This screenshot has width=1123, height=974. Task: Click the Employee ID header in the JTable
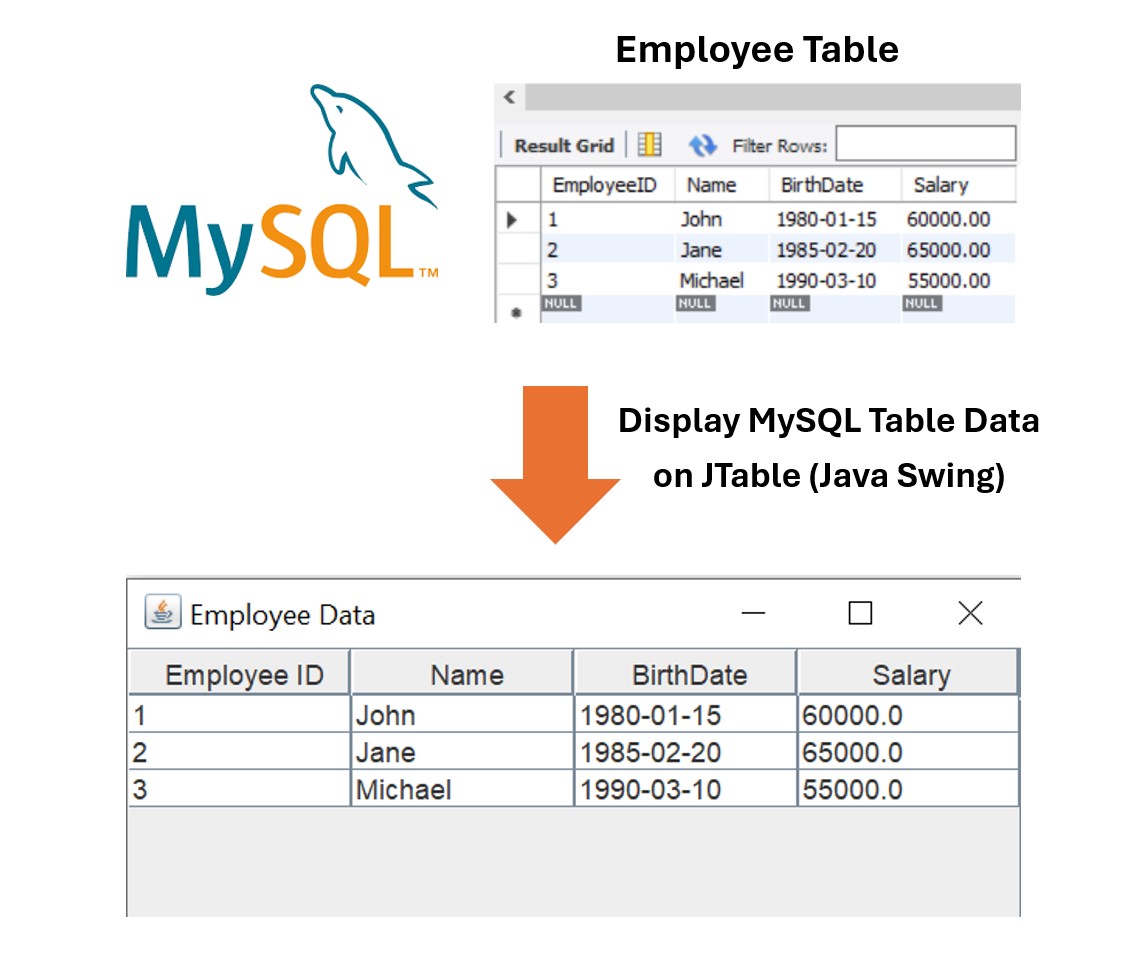[239, 674]
